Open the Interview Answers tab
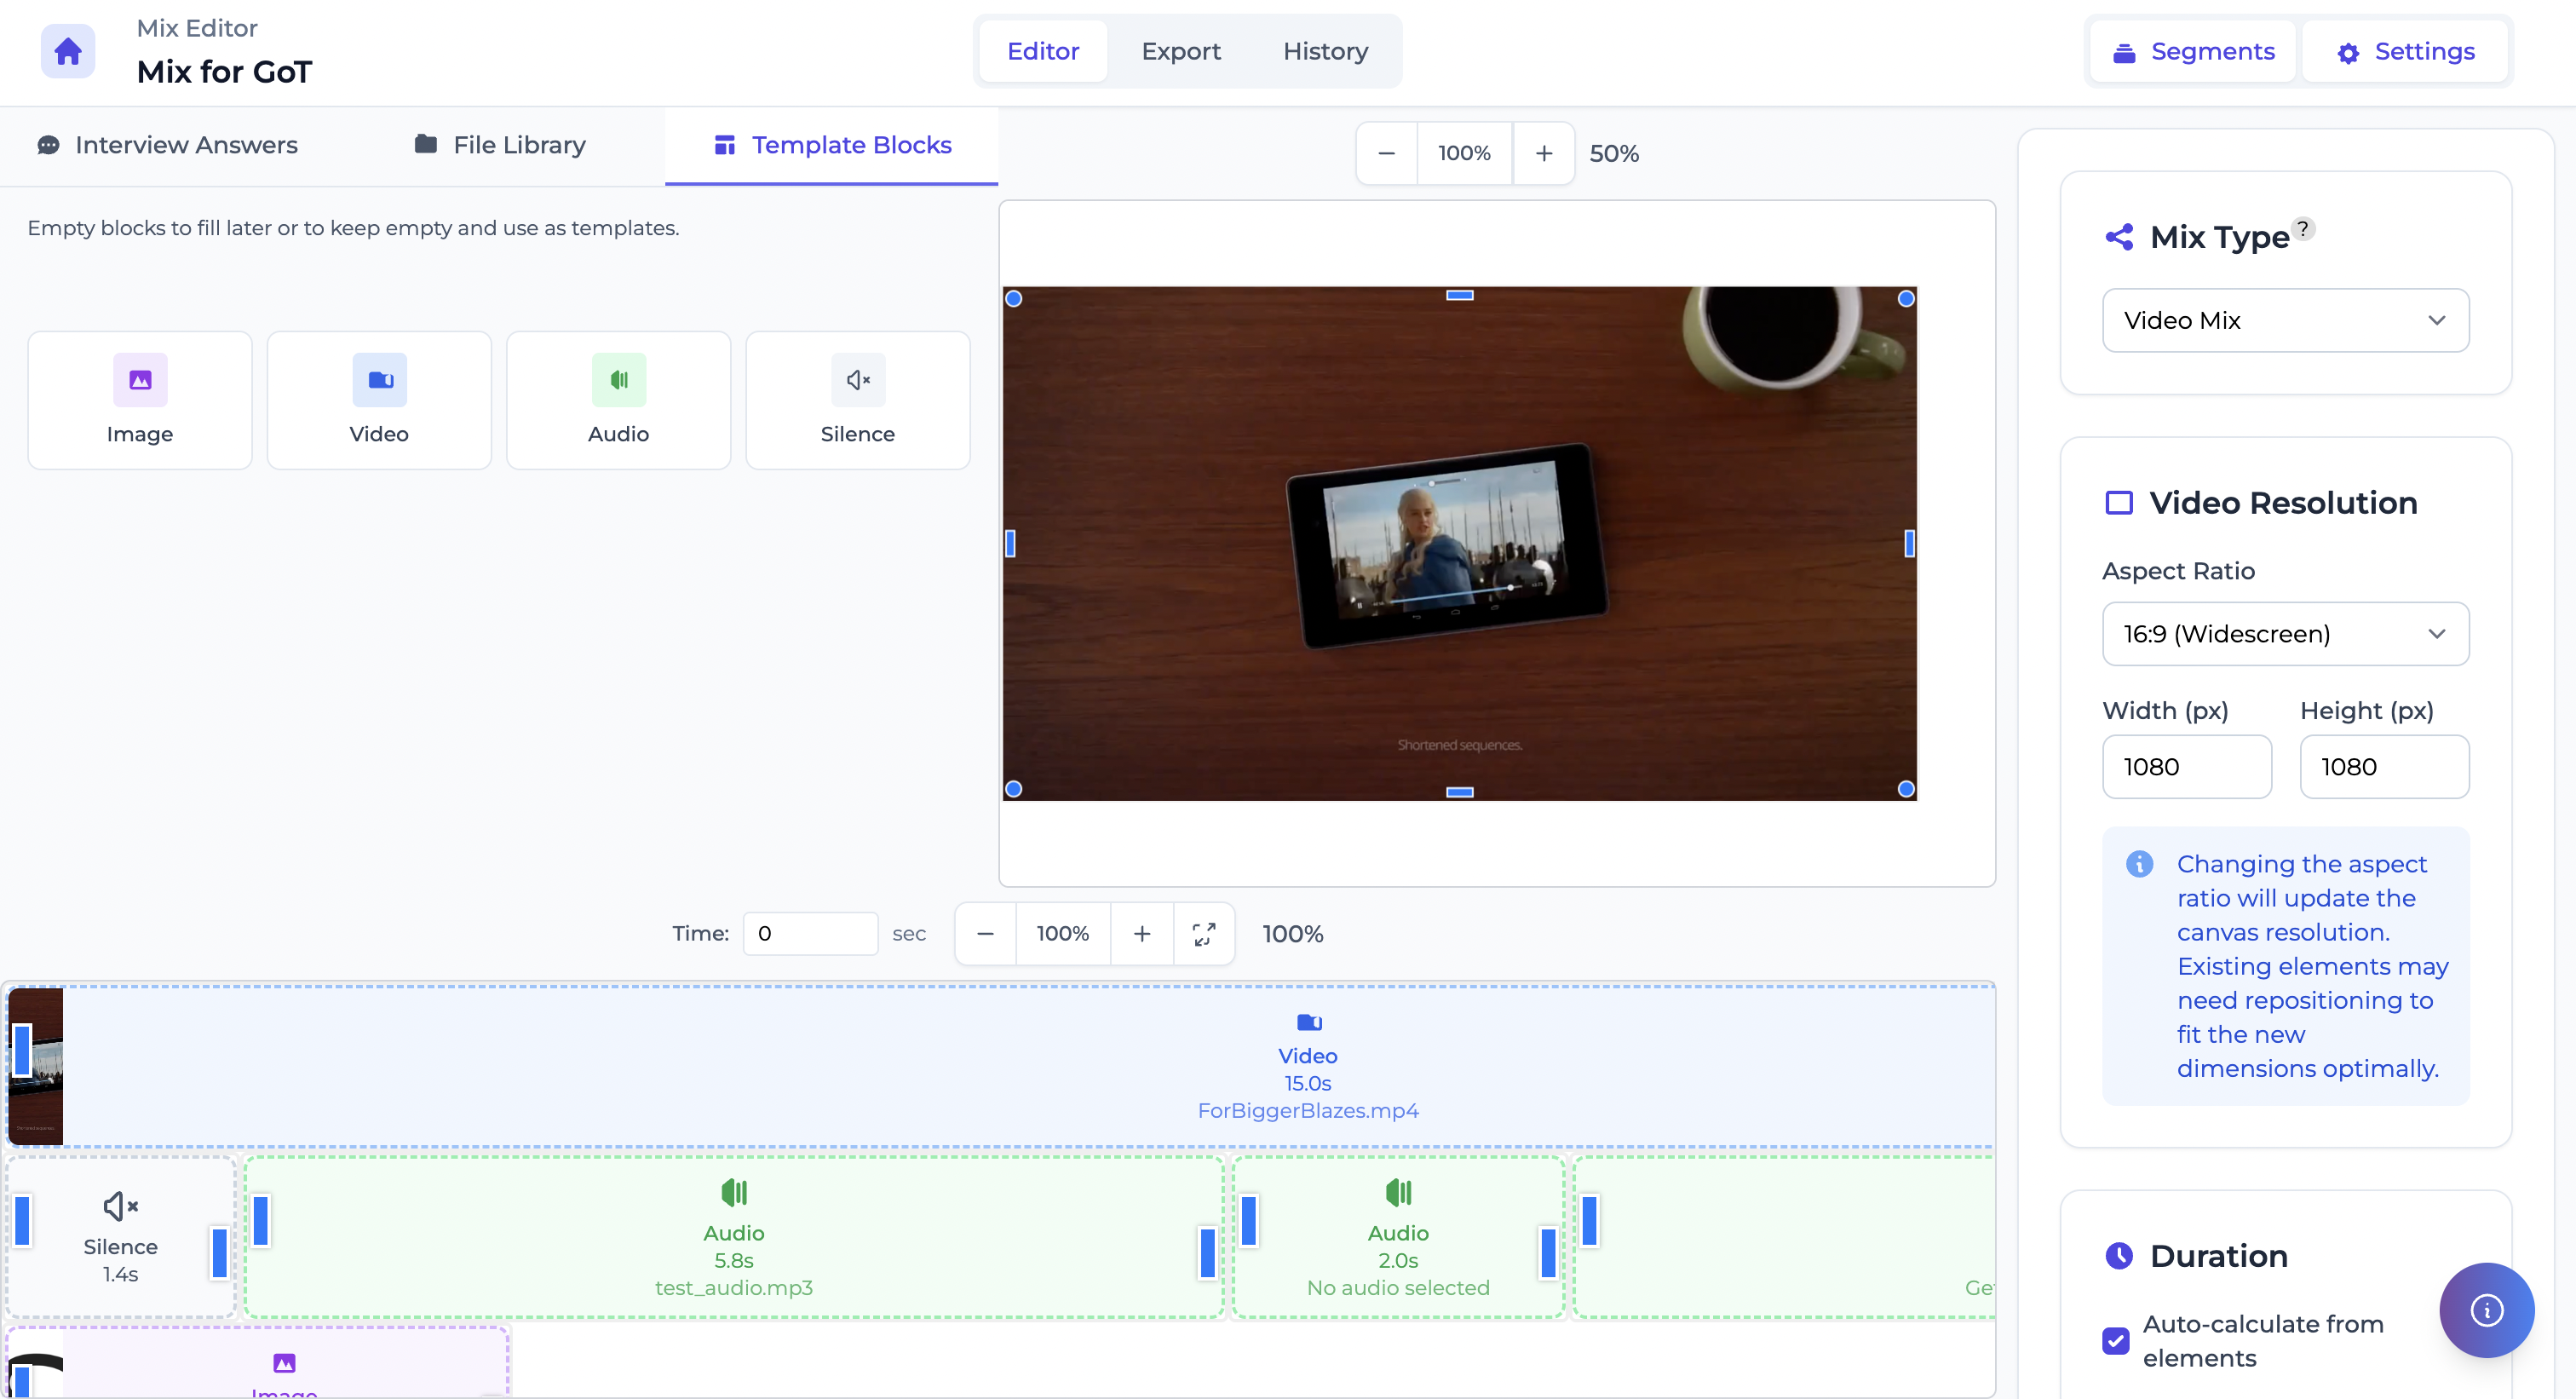Image resolution: width=2576 pixels, height=1399 pixels. pos(167,146)
